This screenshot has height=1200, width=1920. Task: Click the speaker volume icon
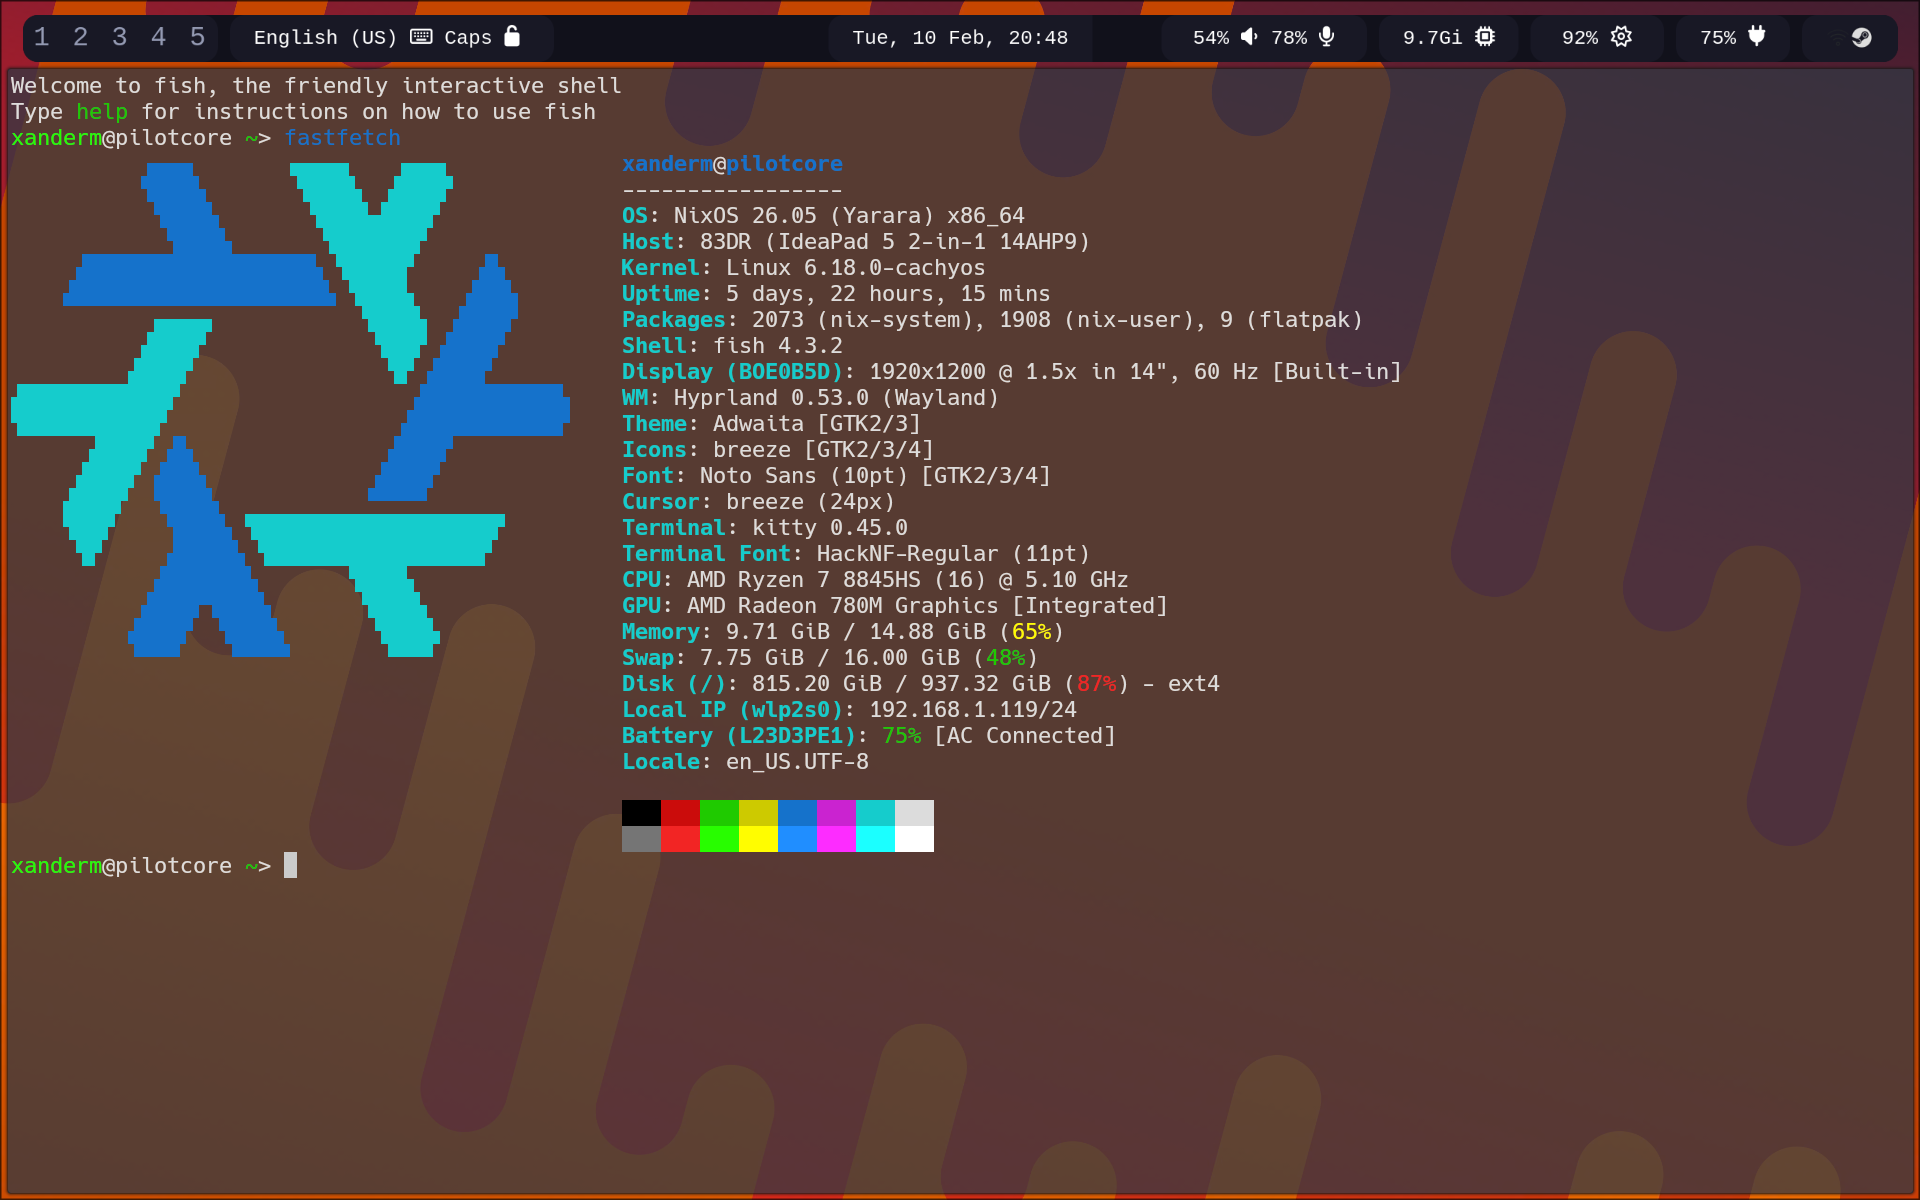pyautogui.click(x=1249, y=37)
